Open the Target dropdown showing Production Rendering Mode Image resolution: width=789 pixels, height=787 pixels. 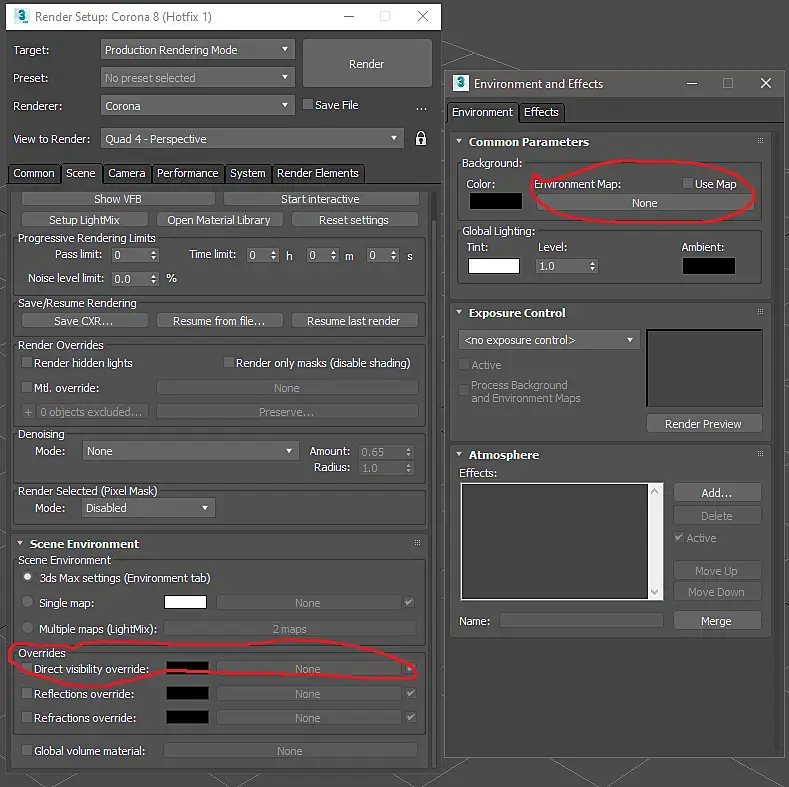point(197,50)
